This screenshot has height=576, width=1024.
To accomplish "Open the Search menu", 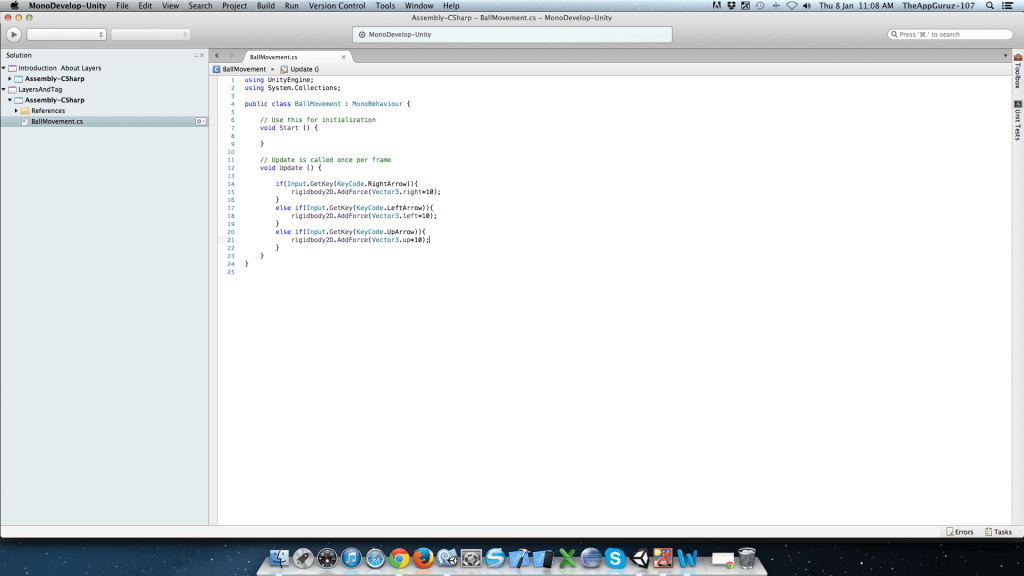I will [200, 6].
